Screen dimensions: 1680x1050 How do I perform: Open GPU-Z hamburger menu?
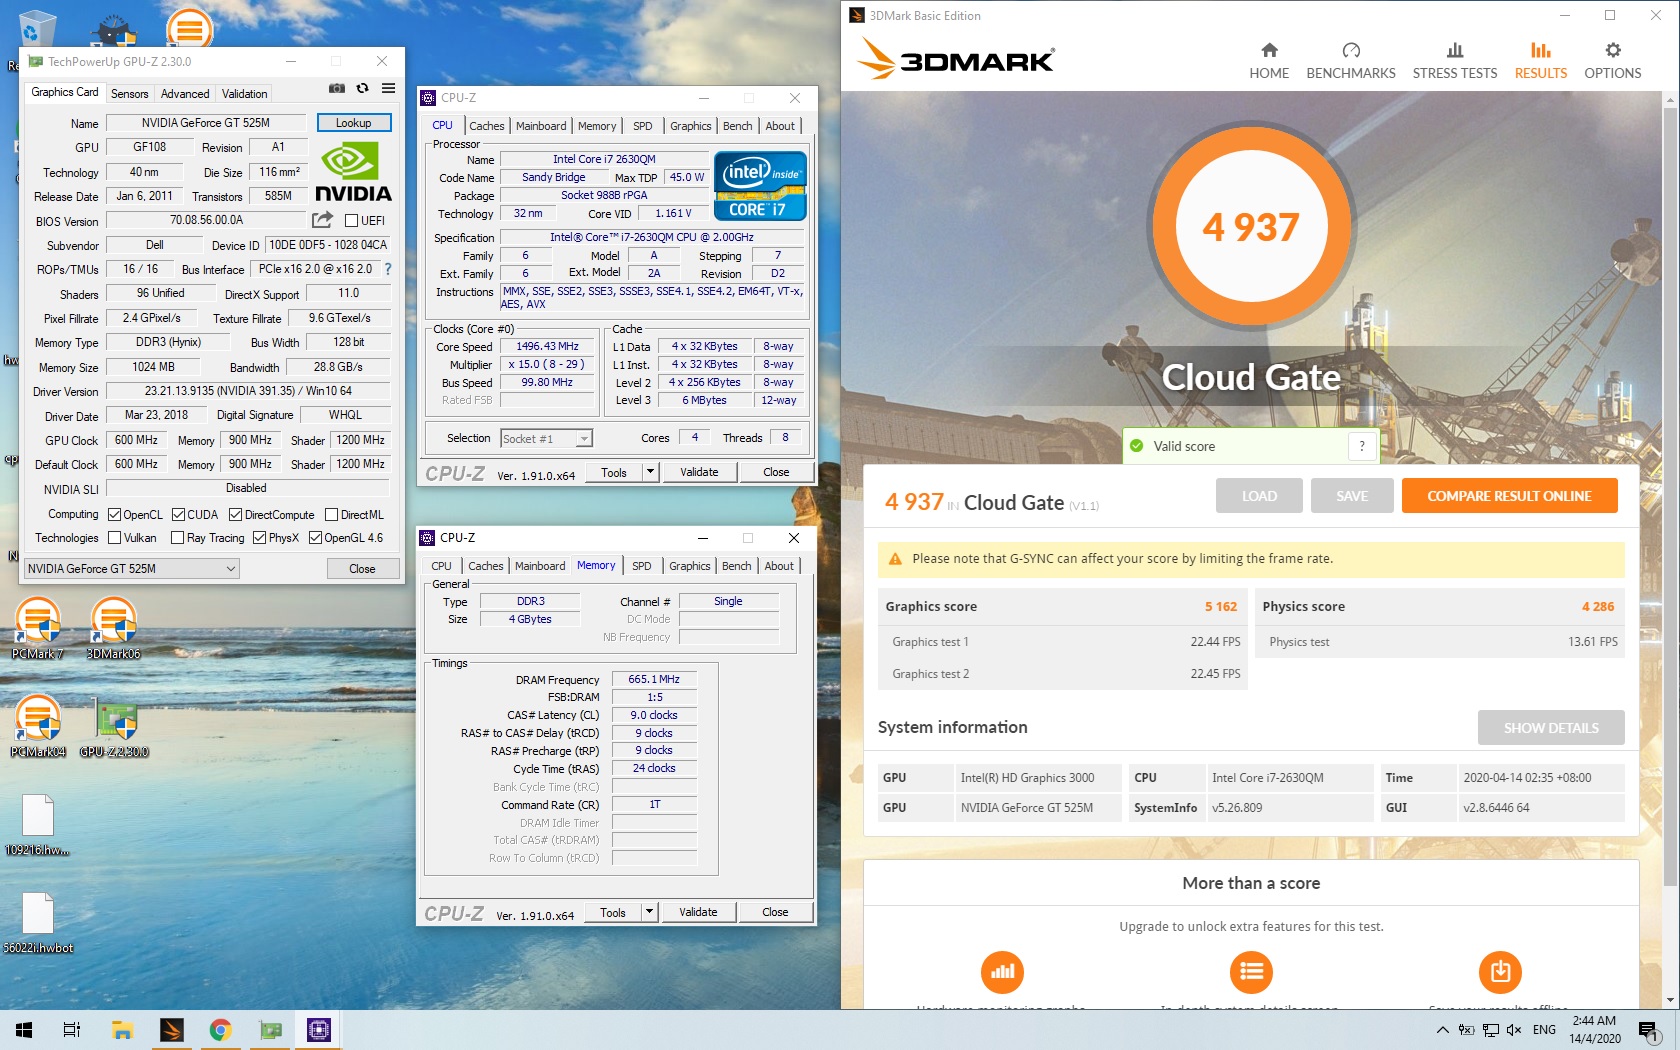[x=388, y=89]
